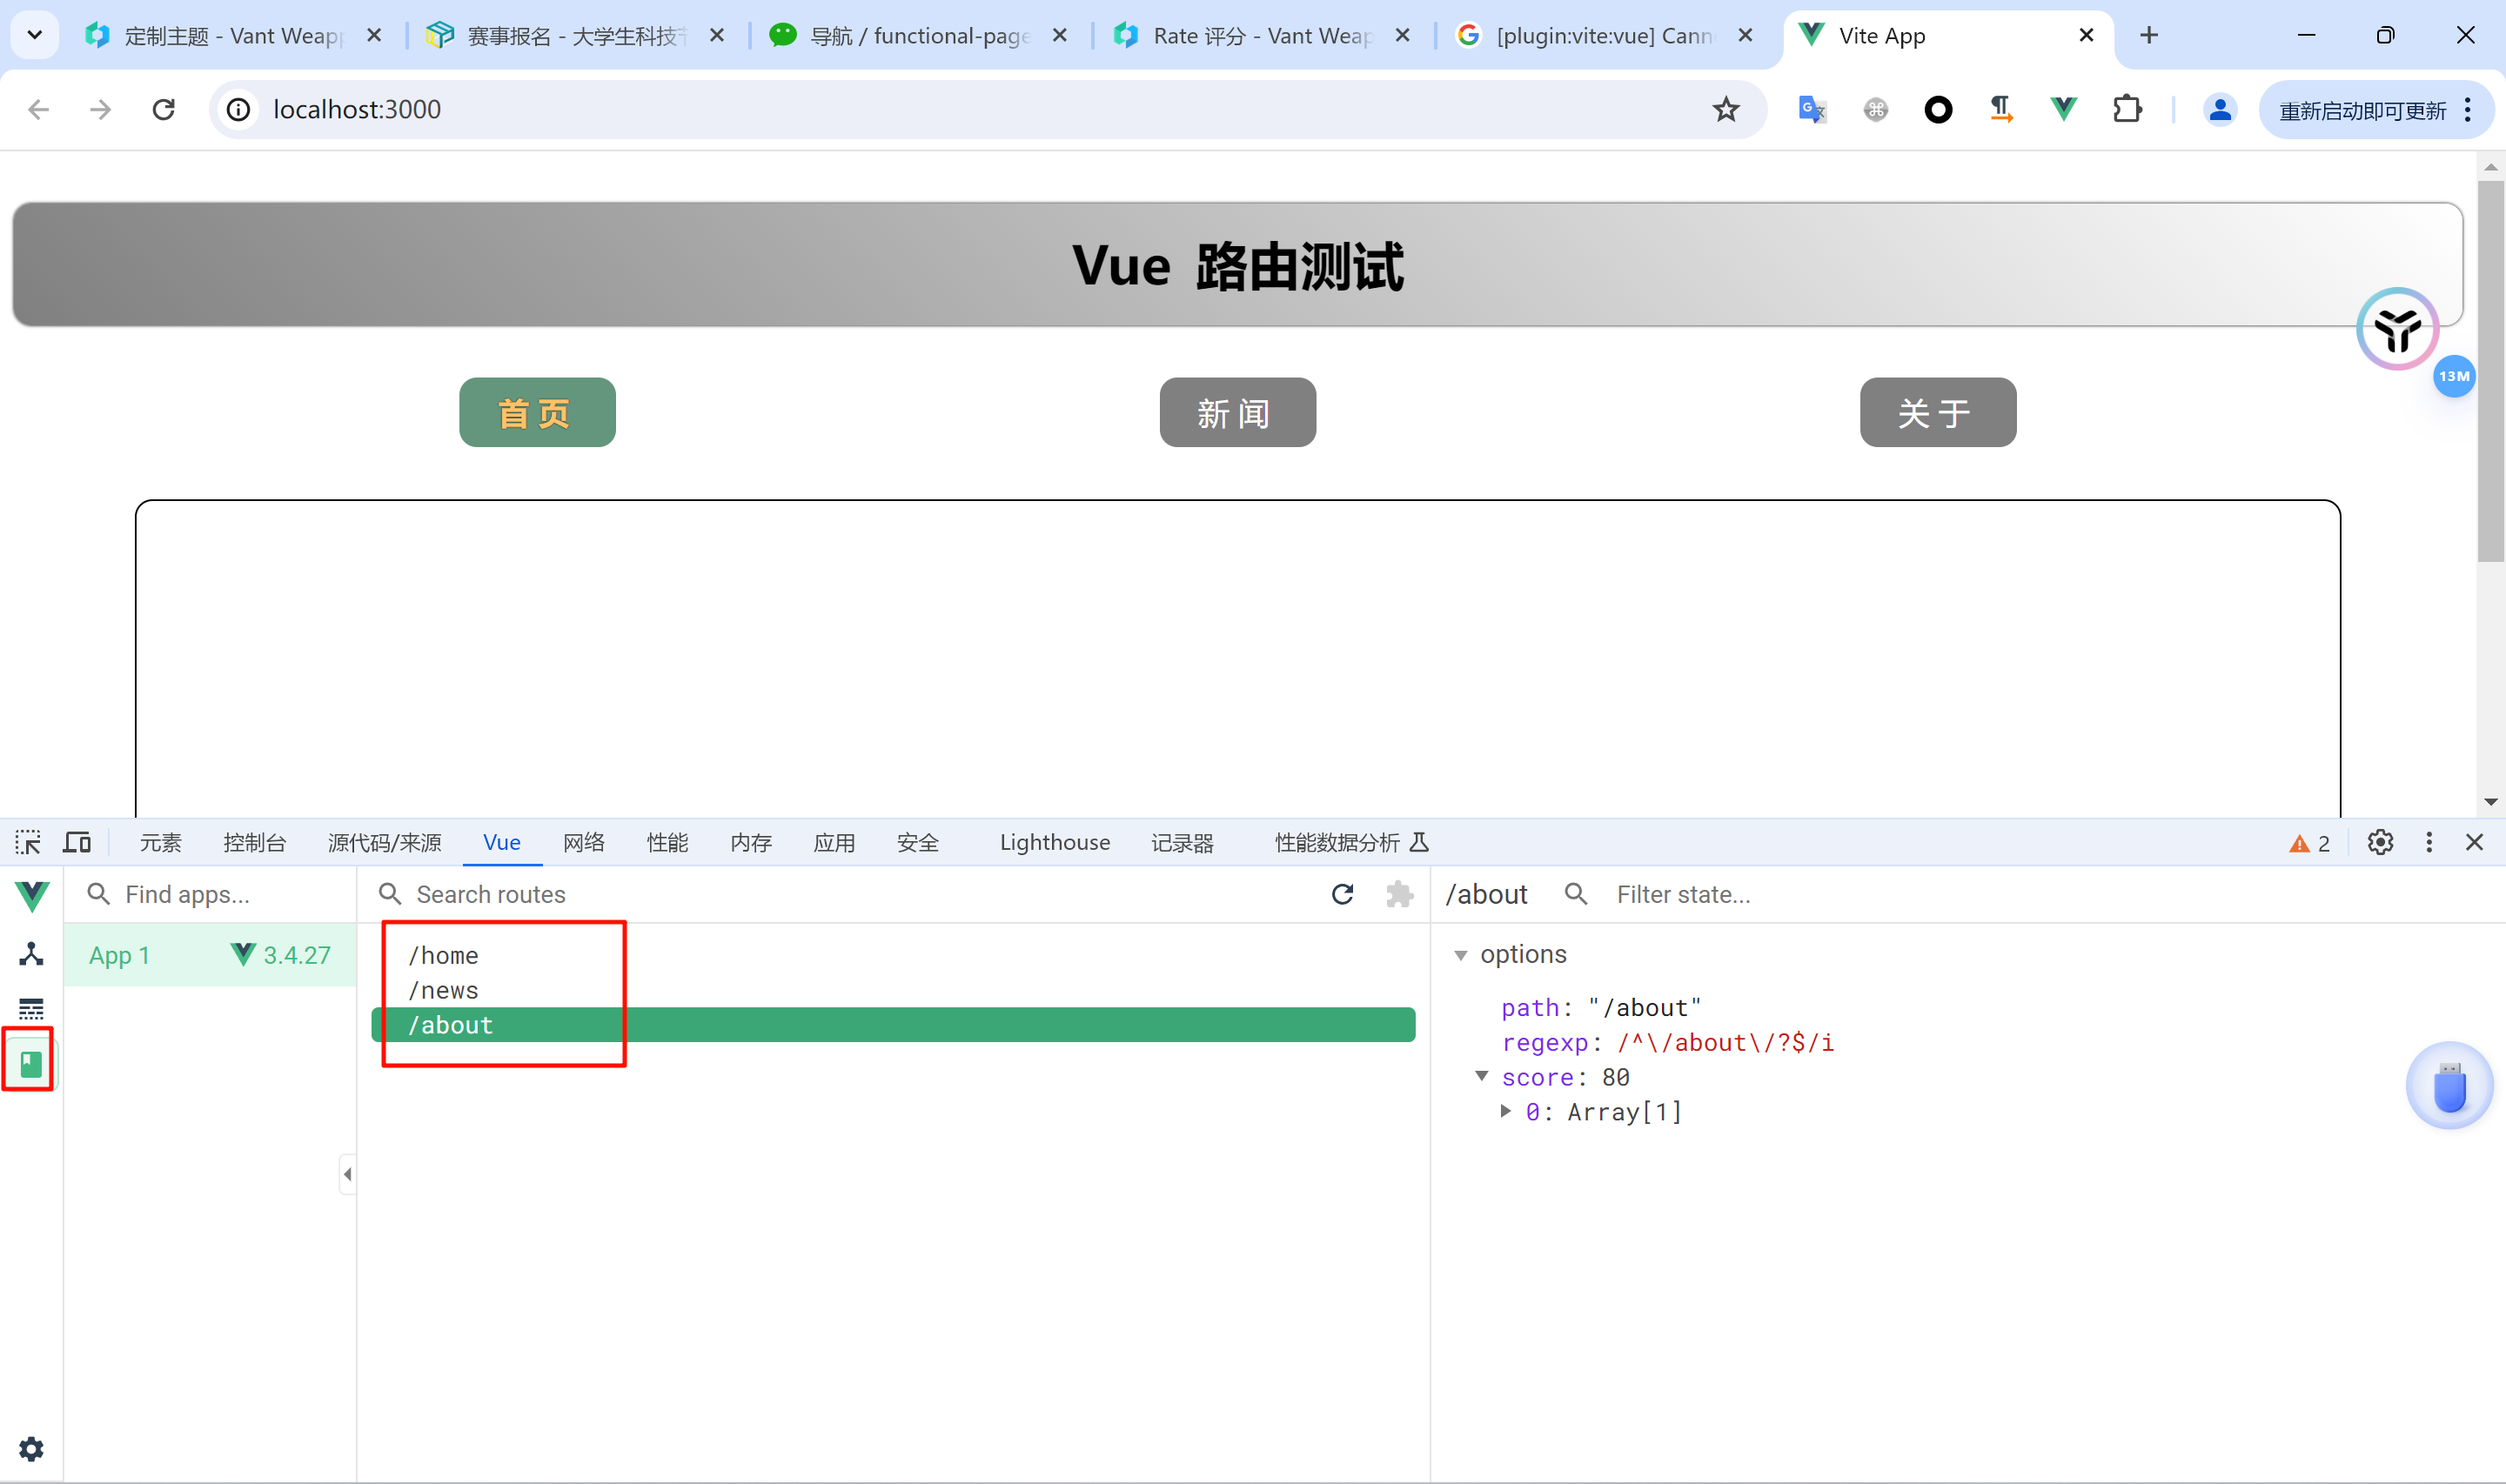This screenshot has width=2506, height=1484.
Task: Bookmark this page with star icon
Action: pos(1726,109)
